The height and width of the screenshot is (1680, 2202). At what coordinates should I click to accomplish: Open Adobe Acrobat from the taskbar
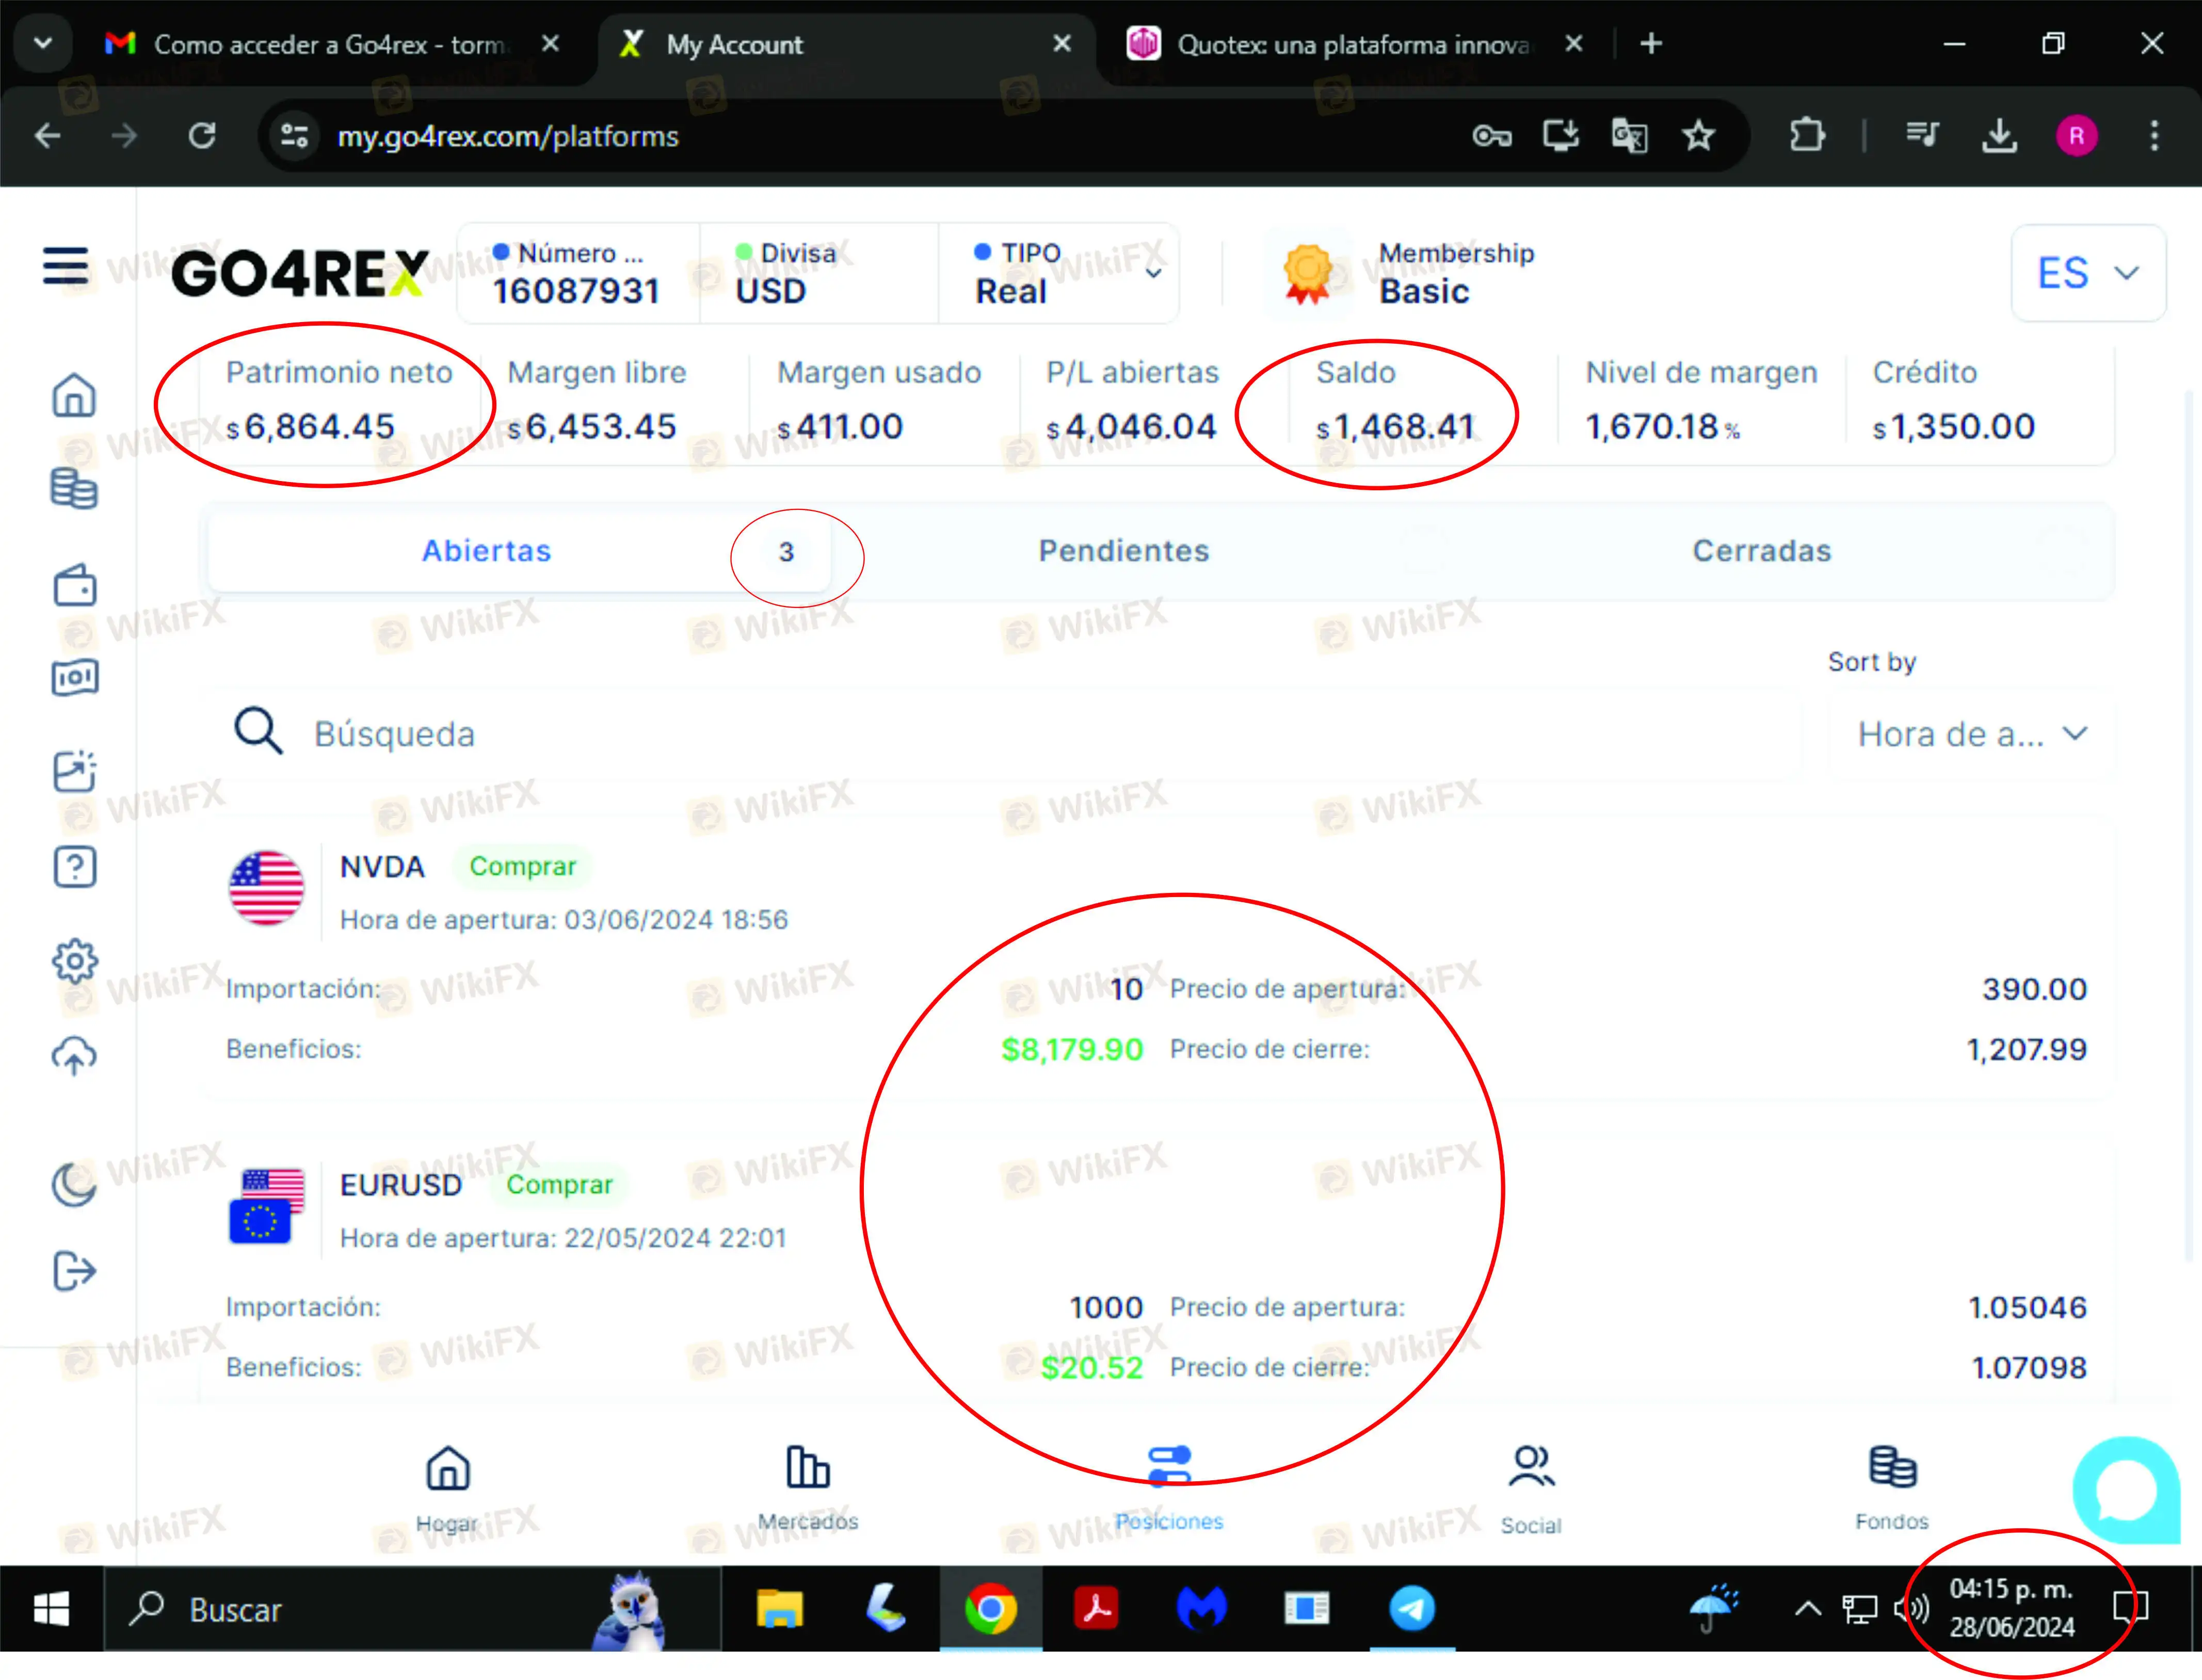[1096, 1609]
